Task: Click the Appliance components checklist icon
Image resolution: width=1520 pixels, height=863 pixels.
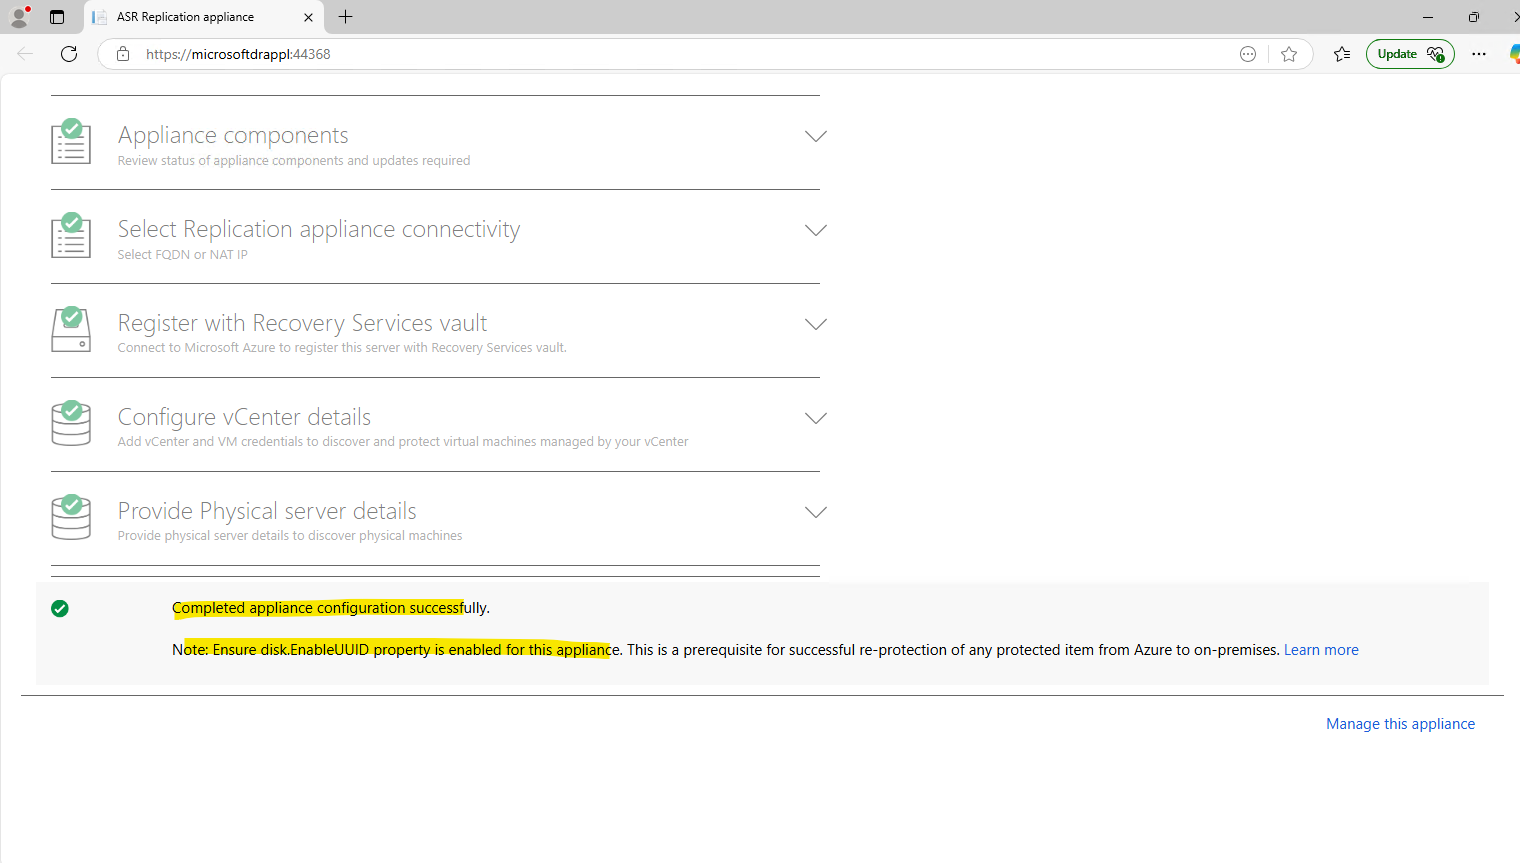Action: pos(71,141)
